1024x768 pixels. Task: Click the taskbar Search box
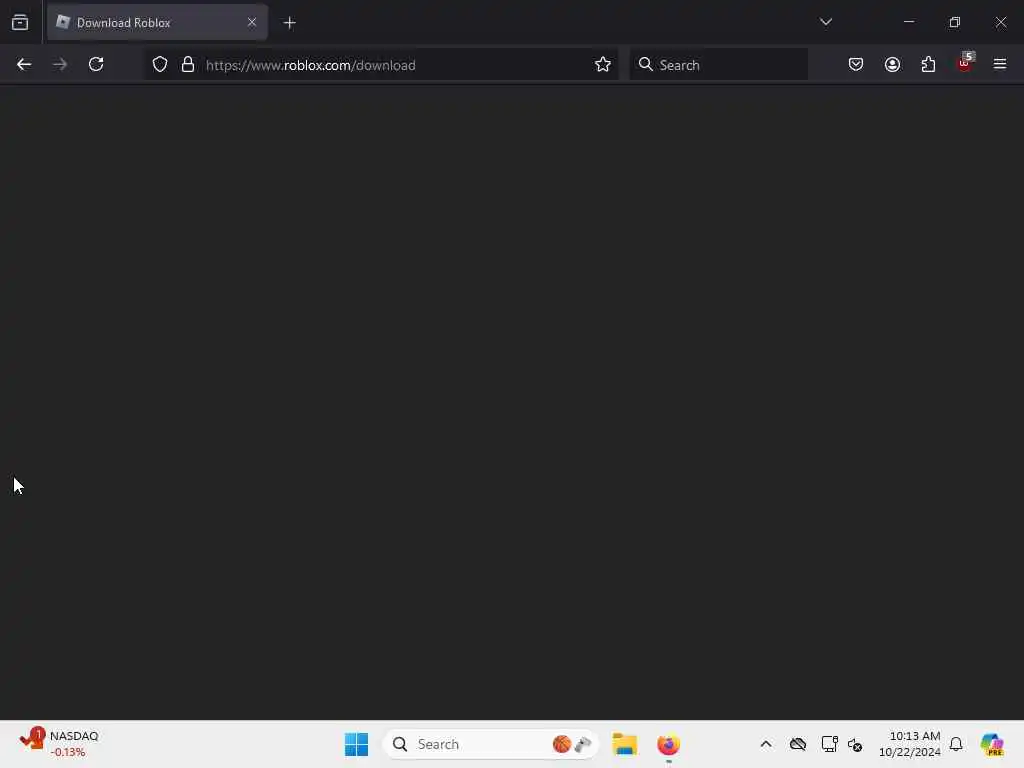[x=490, y=744]
